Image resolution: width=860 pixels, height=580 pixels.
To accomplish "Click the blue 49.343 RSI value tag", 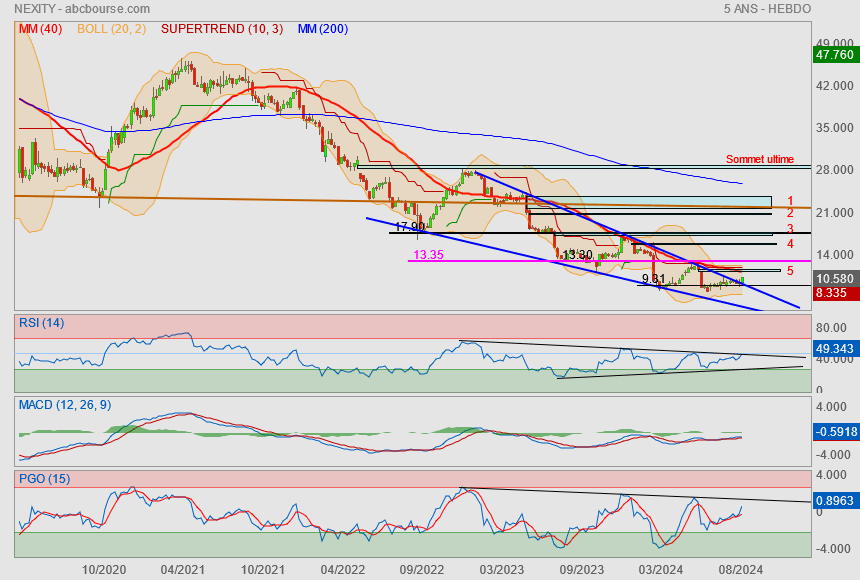I will tap(835, 348).
